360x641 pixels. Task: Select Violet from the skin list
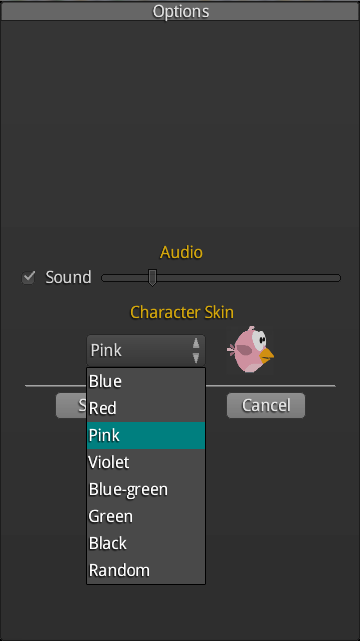[146, 462]
